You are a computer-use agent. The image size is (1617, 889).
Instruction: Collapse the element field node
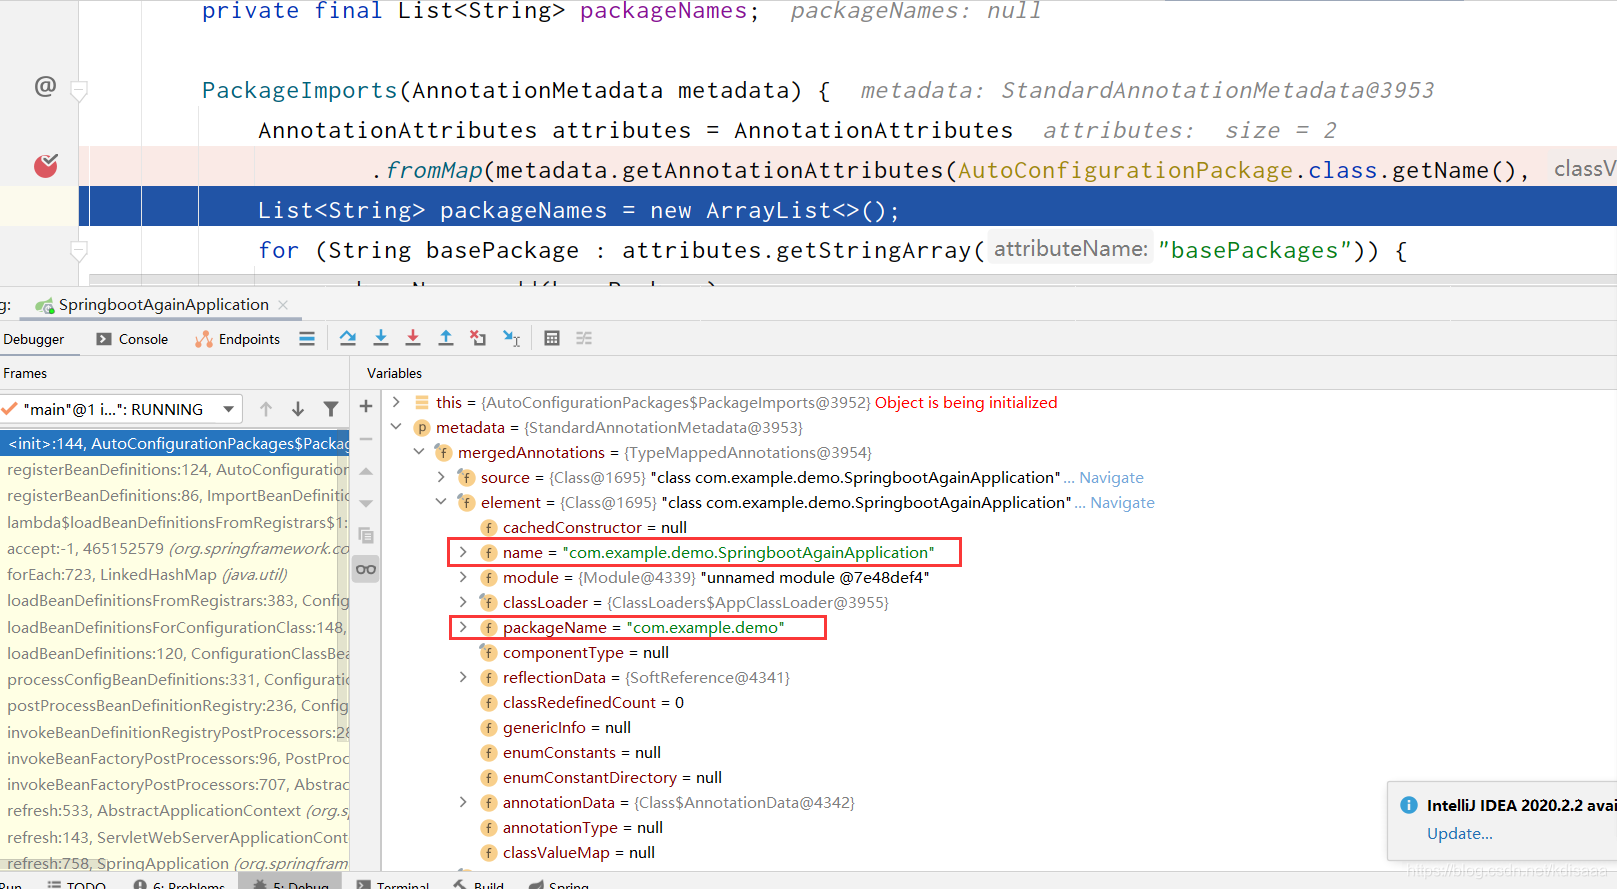441,502
